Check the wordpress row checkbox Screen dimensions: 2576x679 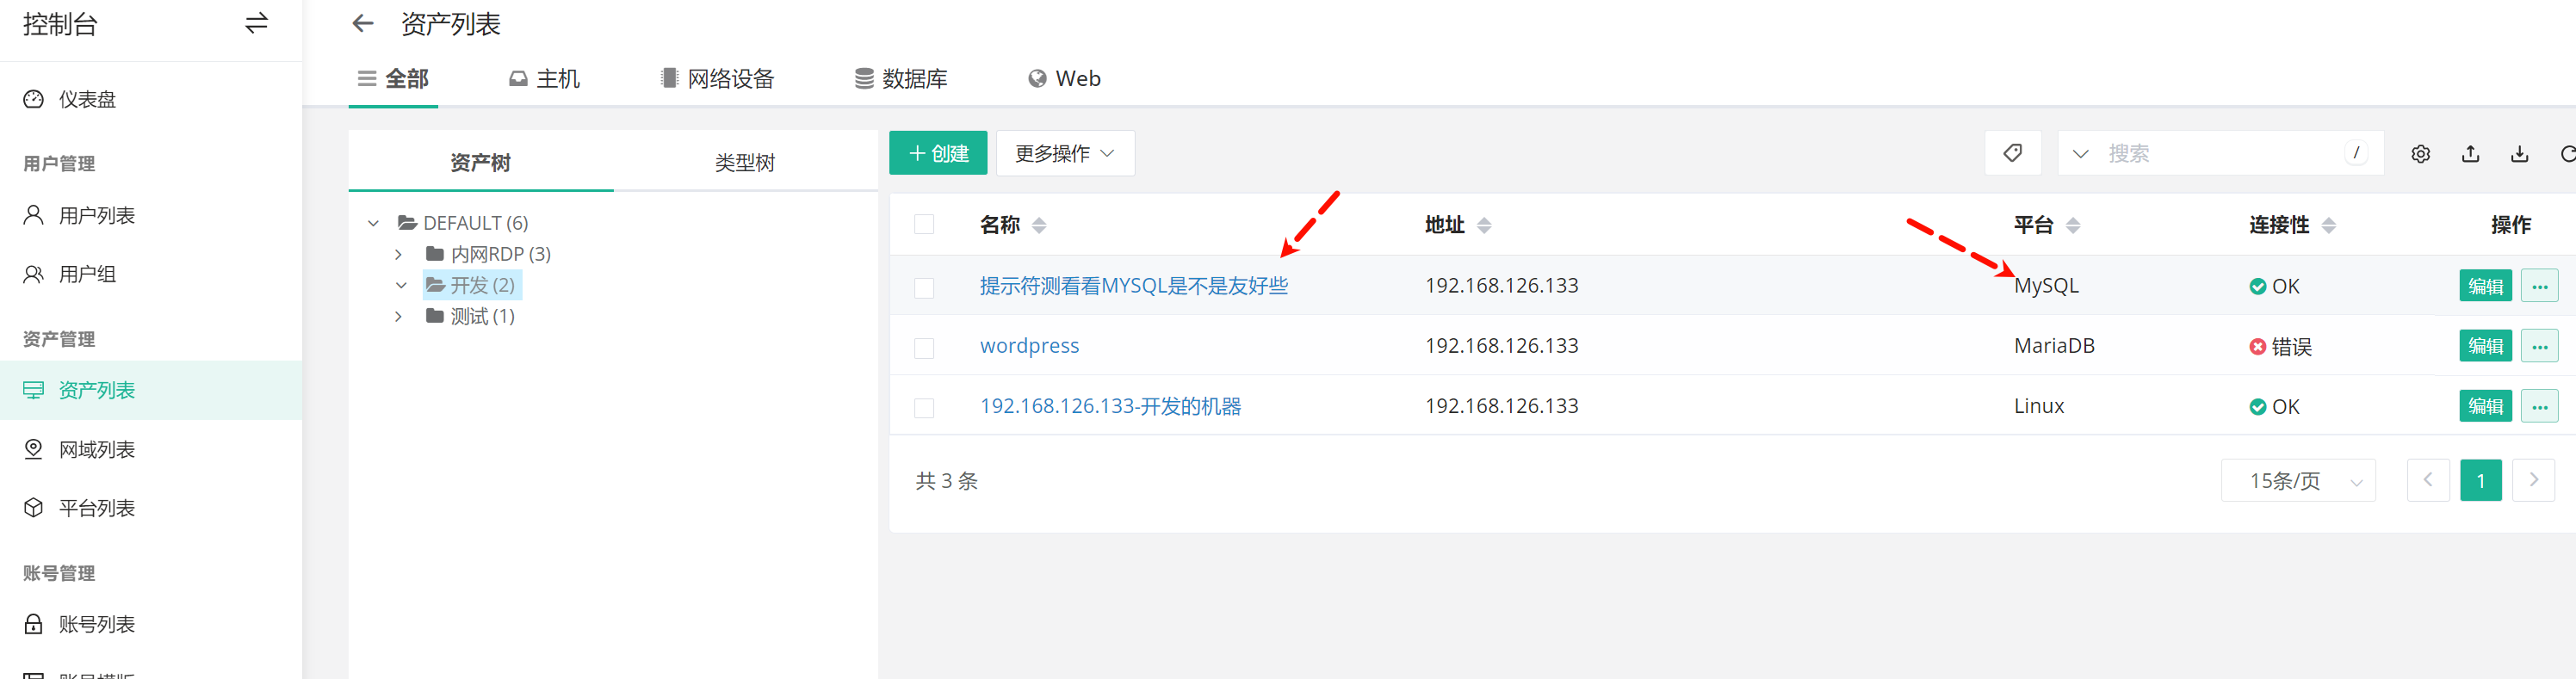924,347
